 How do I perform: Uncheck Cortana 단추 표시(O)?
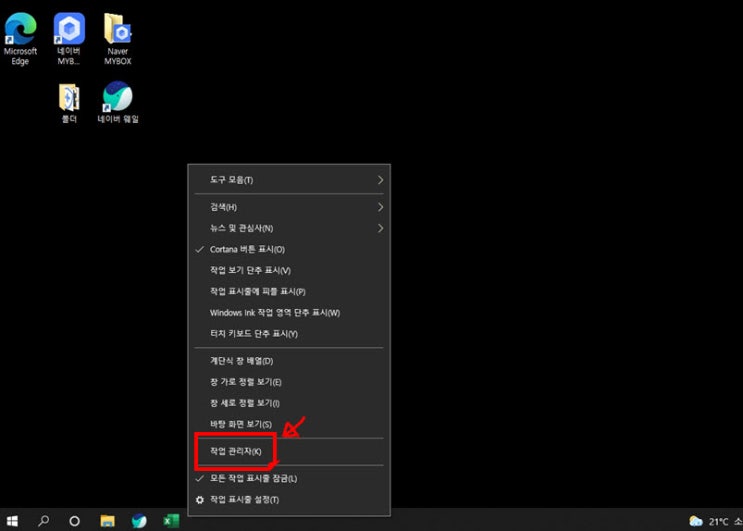[289, 249]
